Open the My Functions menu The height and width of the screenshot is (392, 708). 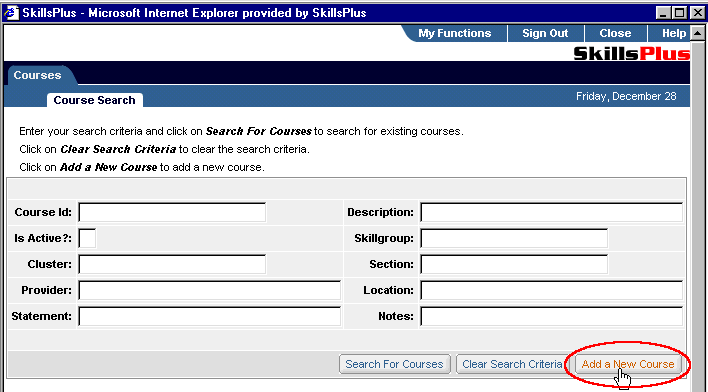tap(454, 33)
